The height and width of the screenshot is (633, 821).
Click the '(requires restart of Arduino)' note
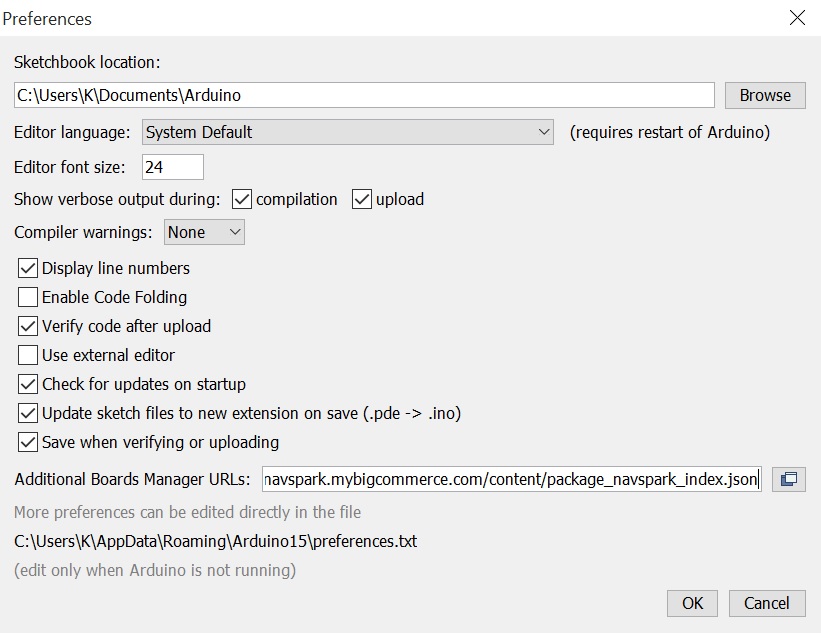pyautogui.click(x=670, y=132)
